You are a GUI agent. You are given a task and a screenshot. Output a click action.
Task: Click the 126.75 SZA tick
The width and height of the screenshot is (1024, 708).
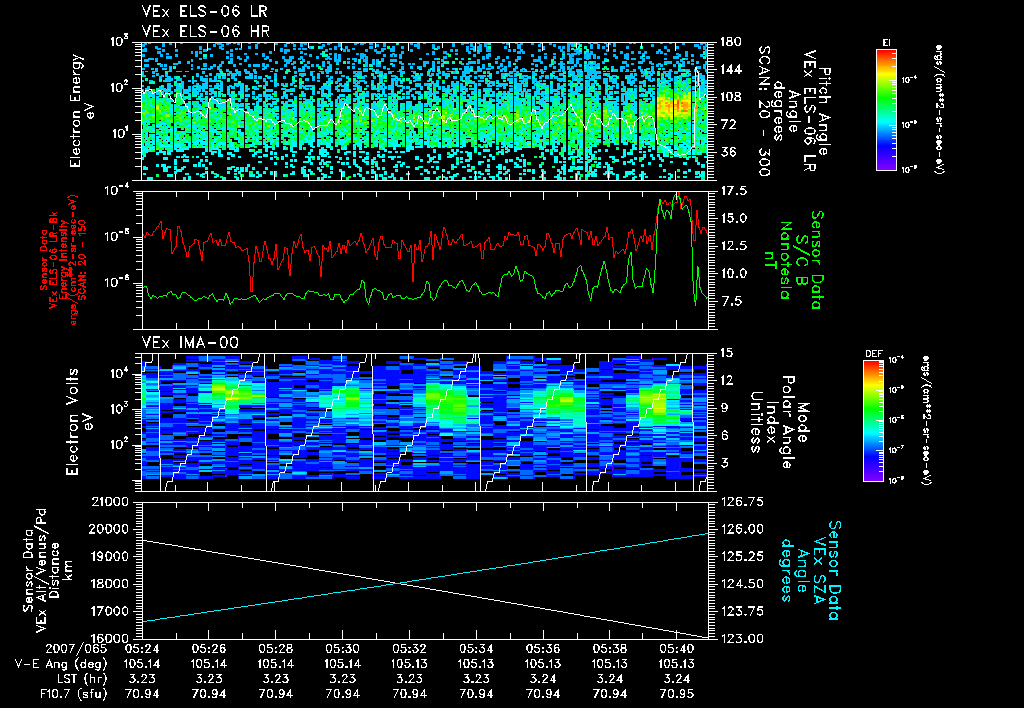pos(741,502)
